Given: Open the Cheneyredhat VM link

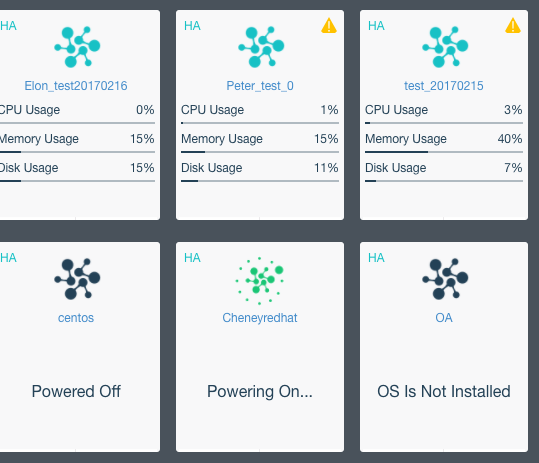Looking at the screenshot, I should click(x=260, y=318).
